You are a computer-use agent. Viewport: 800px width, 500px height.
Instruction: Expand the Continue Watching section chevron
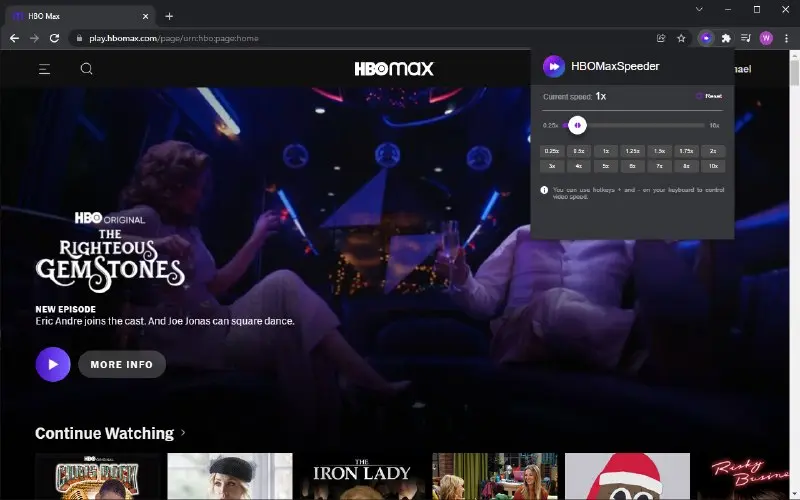pyautogui.click(x=183, y=433)
